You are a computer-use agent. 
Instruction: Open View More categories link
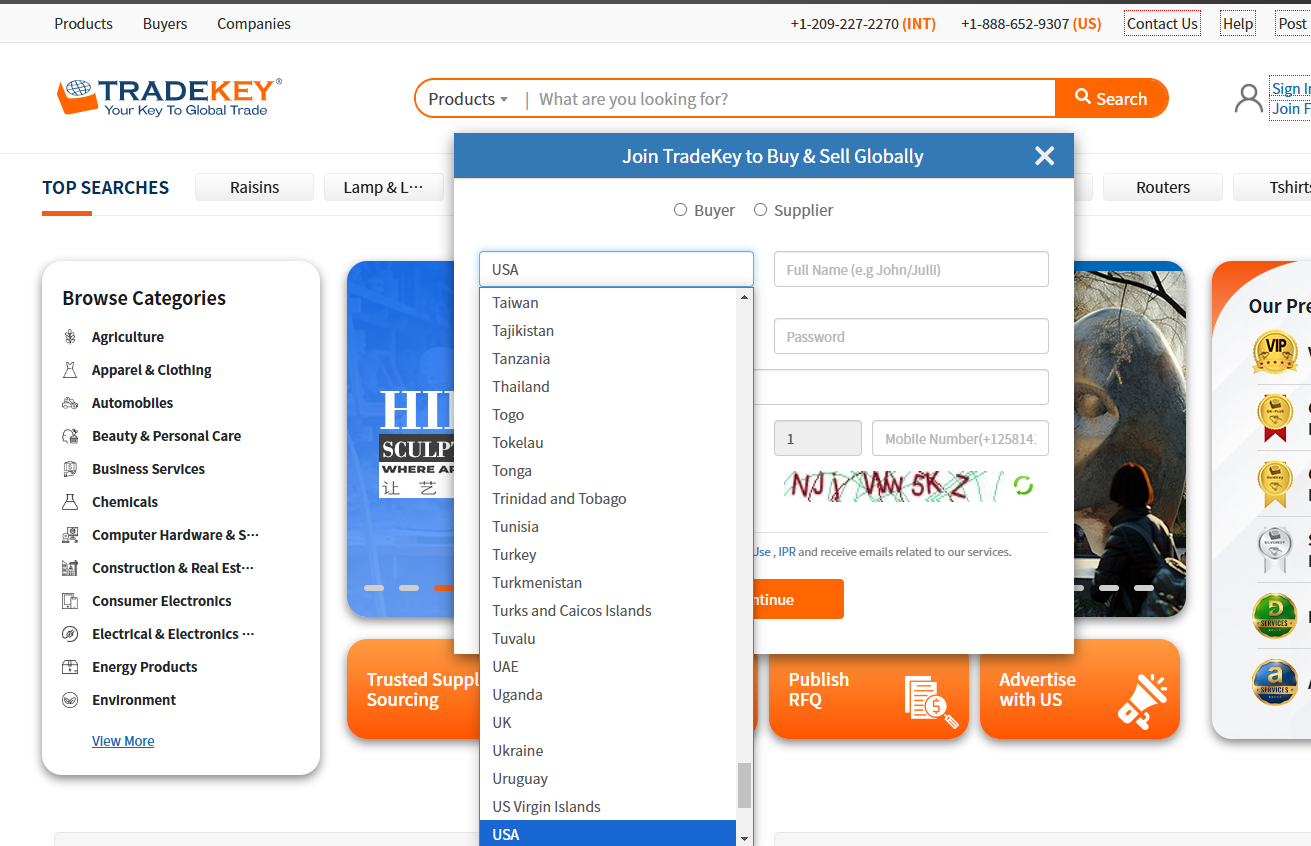[x=123, y=741]
